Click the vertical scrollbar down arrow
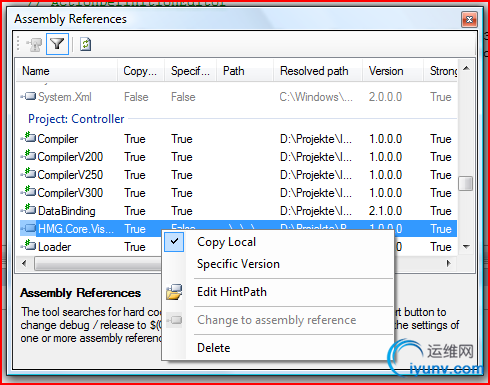Viewport: 490px width, 385px height. (466, 247)
